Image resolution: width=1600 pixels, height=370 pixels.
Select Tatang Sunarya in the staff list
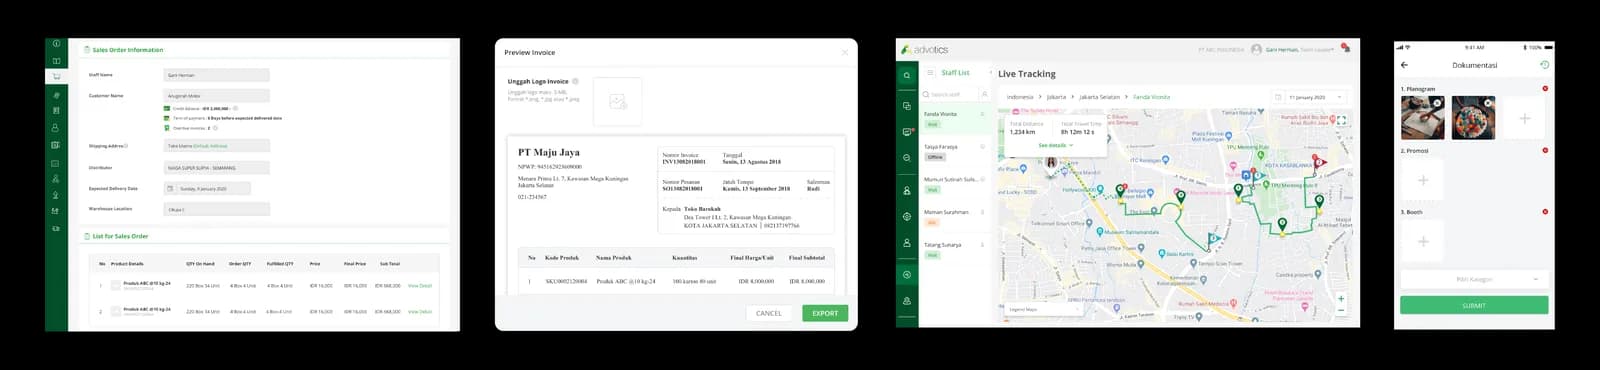955,249
